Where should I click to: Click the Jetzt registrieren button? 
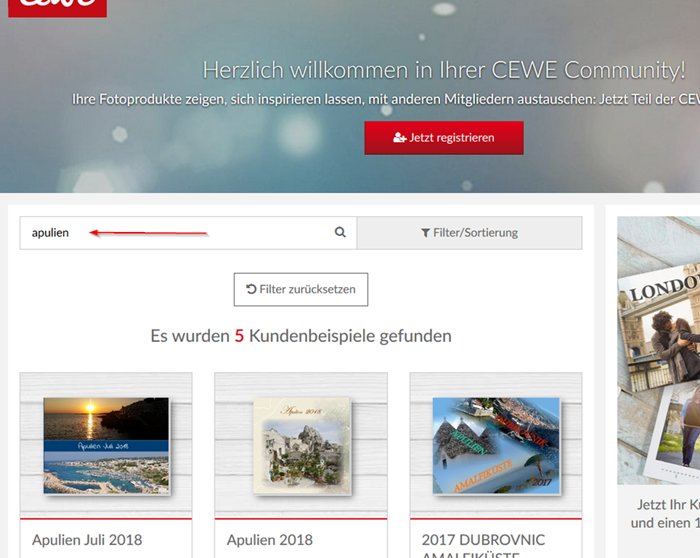point(444,137)
